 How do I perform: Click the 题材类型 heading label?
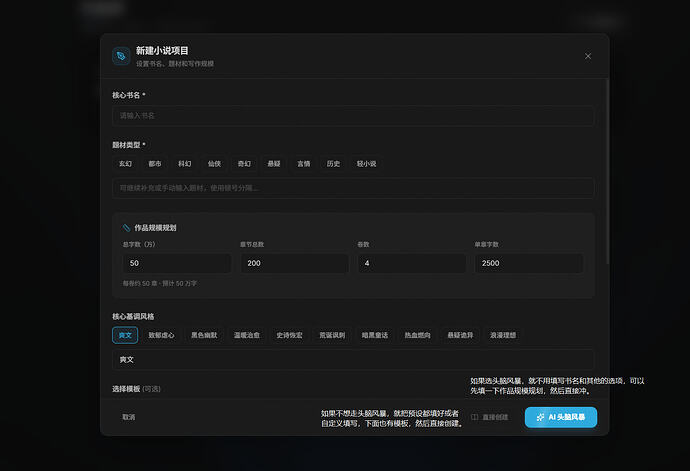click(x=126, y=145)
